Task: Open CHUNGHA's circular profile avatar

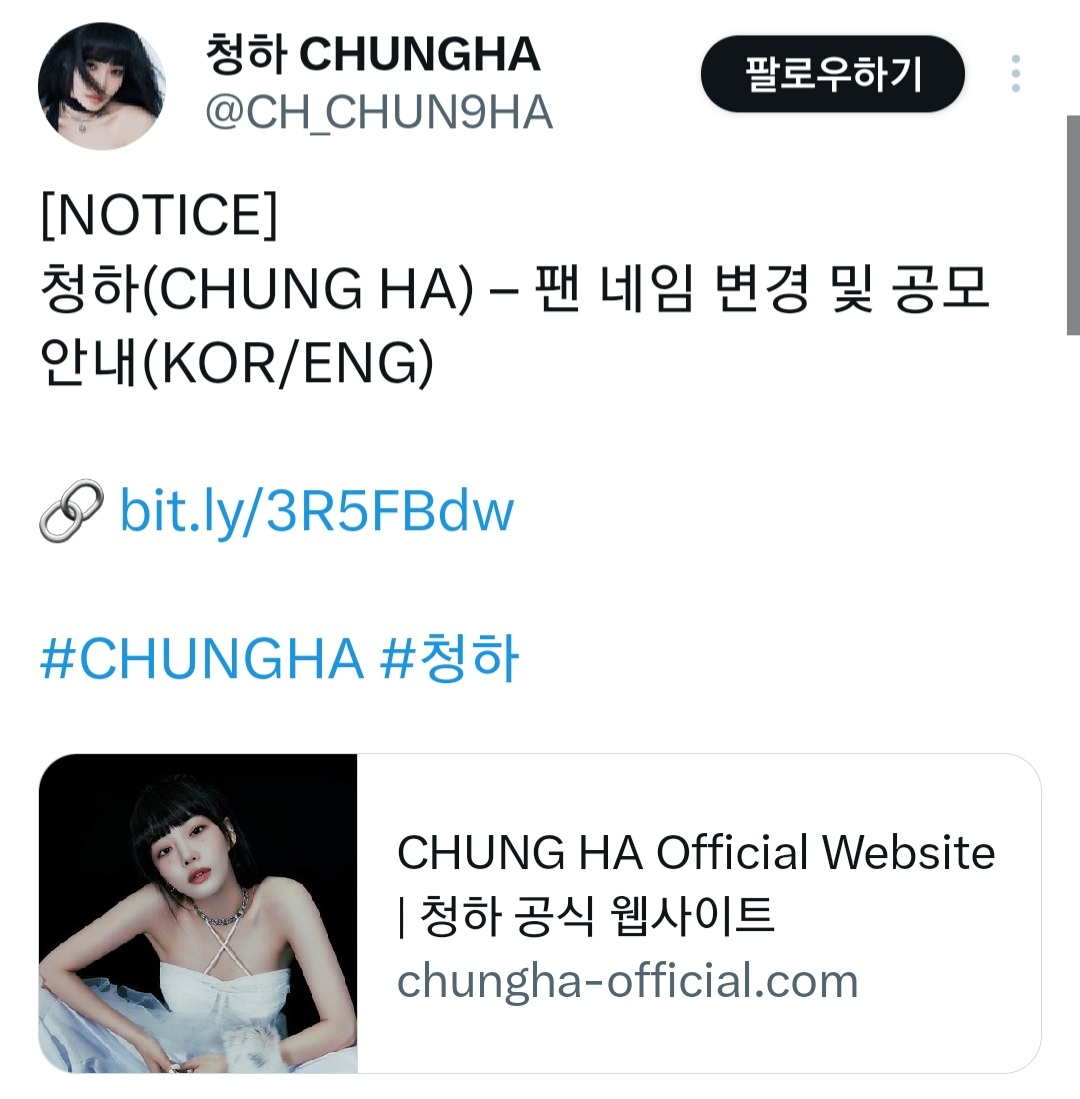Action: click(x=102, y=86)
